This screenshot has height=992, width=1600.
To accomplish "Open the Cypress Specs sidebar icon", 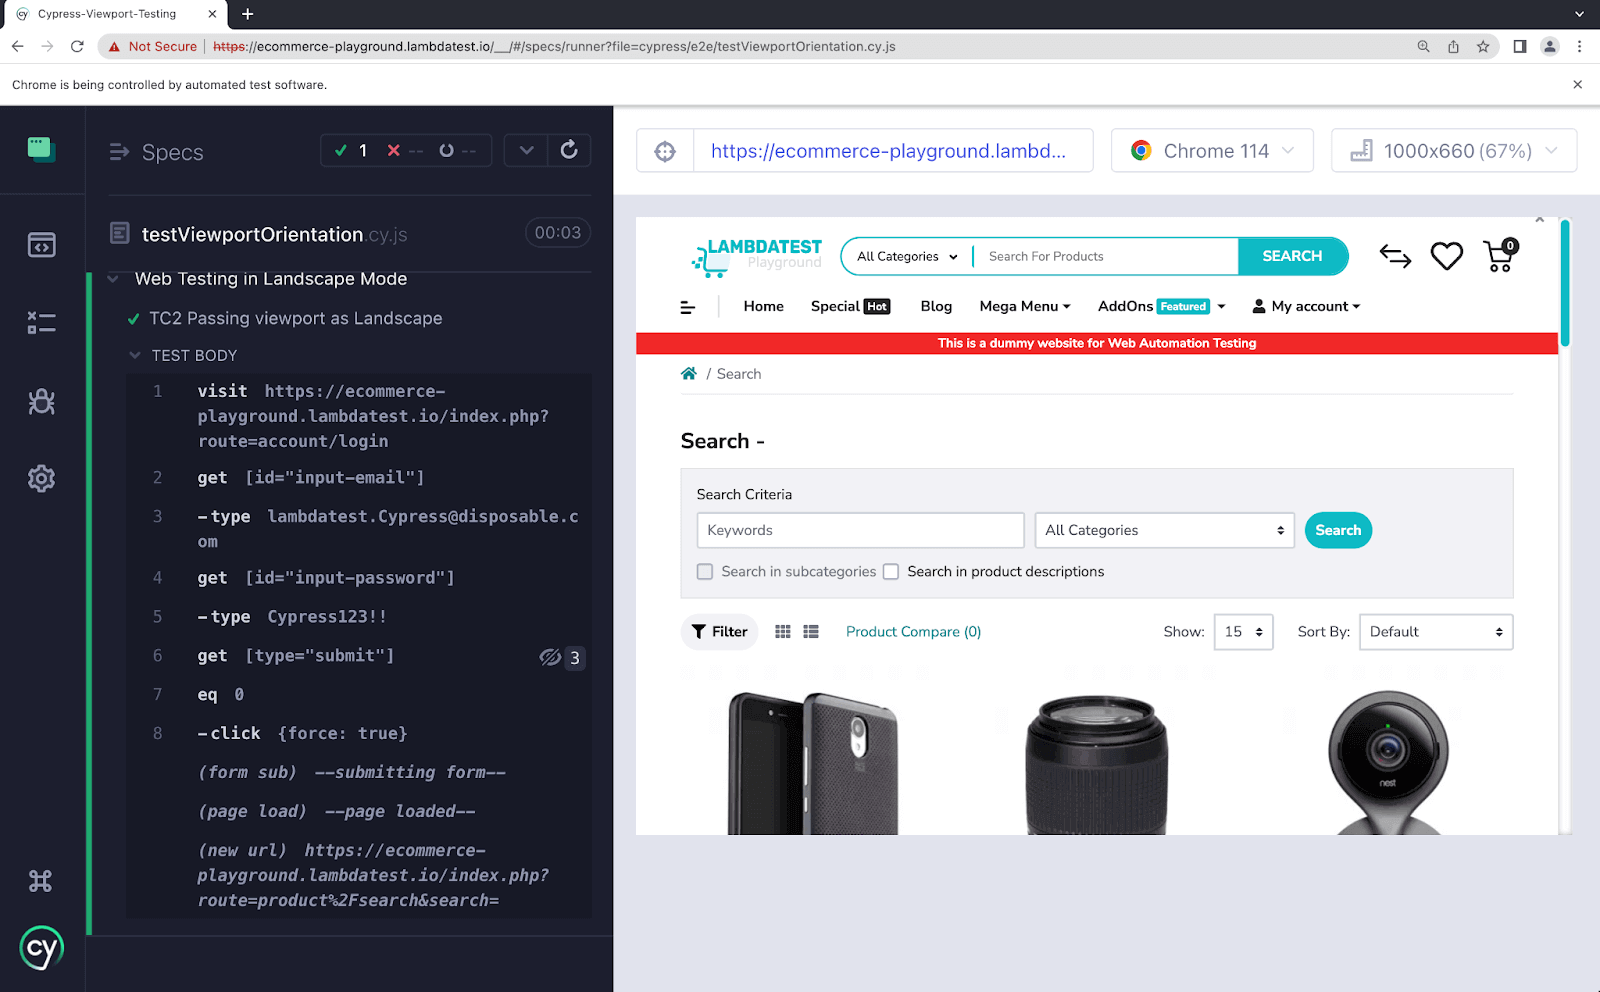I will coord(41,245).
